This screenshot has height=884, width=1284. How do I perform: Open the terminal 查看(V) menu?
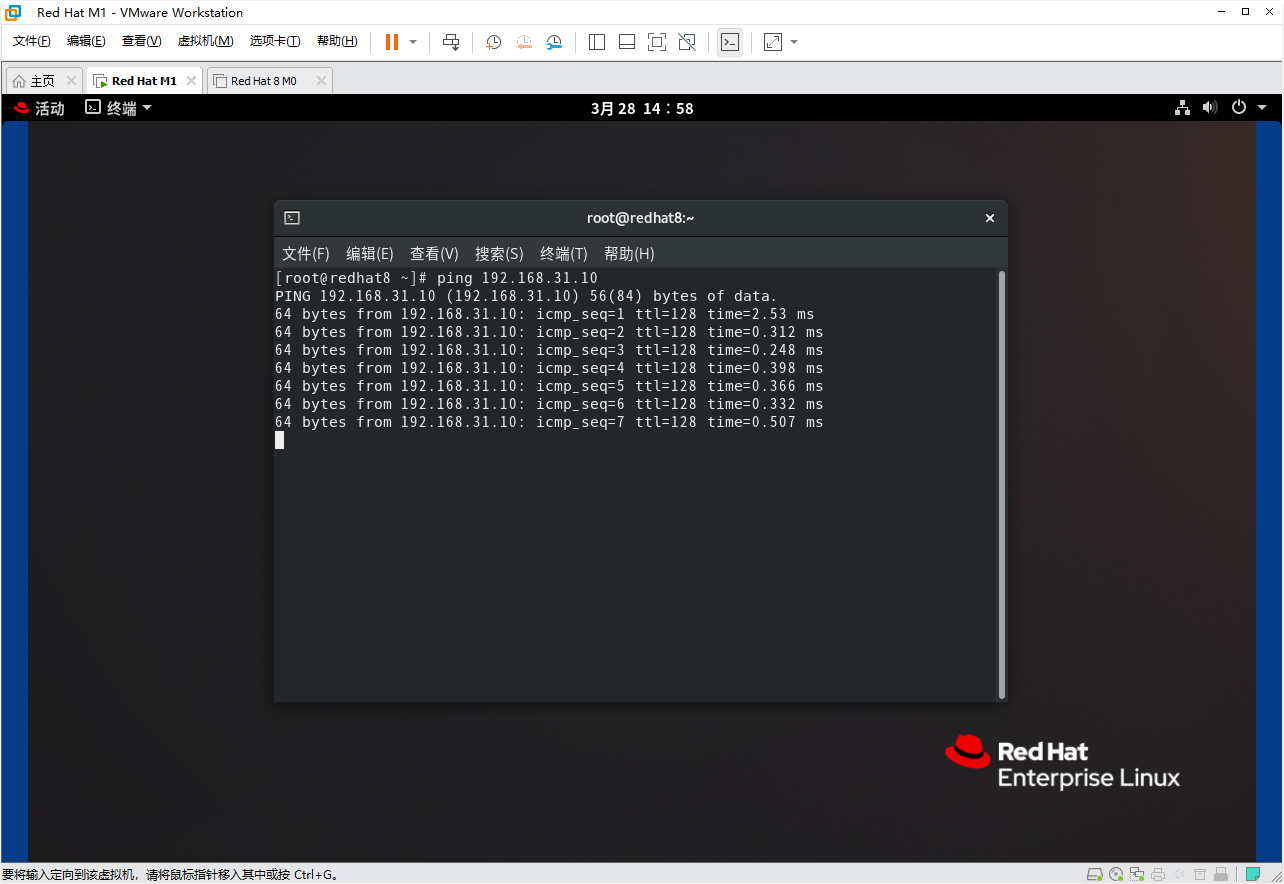pos(434,254)
